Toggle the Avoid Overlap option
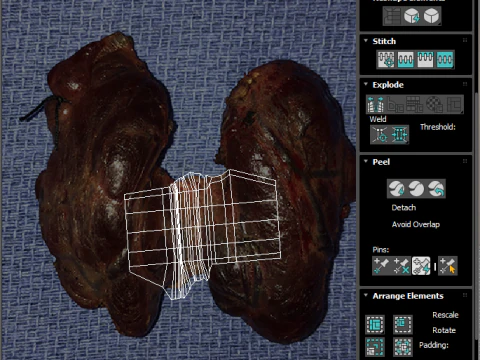Screen dimensions: 480x360 coord(416,224)
